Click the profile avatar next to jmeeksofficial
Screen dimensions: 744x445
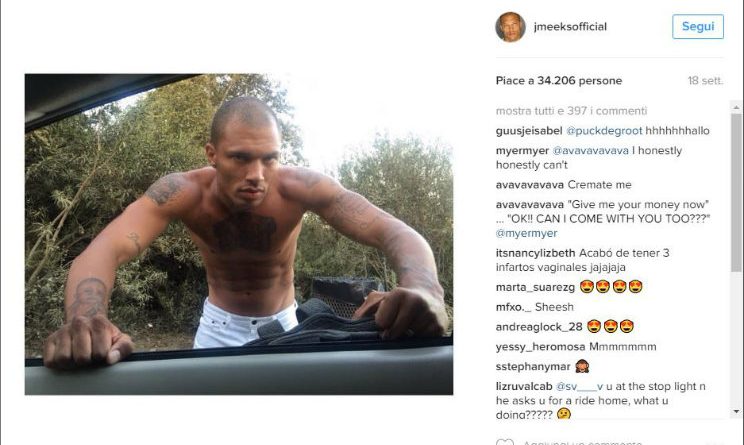click(x=510, y=27)
